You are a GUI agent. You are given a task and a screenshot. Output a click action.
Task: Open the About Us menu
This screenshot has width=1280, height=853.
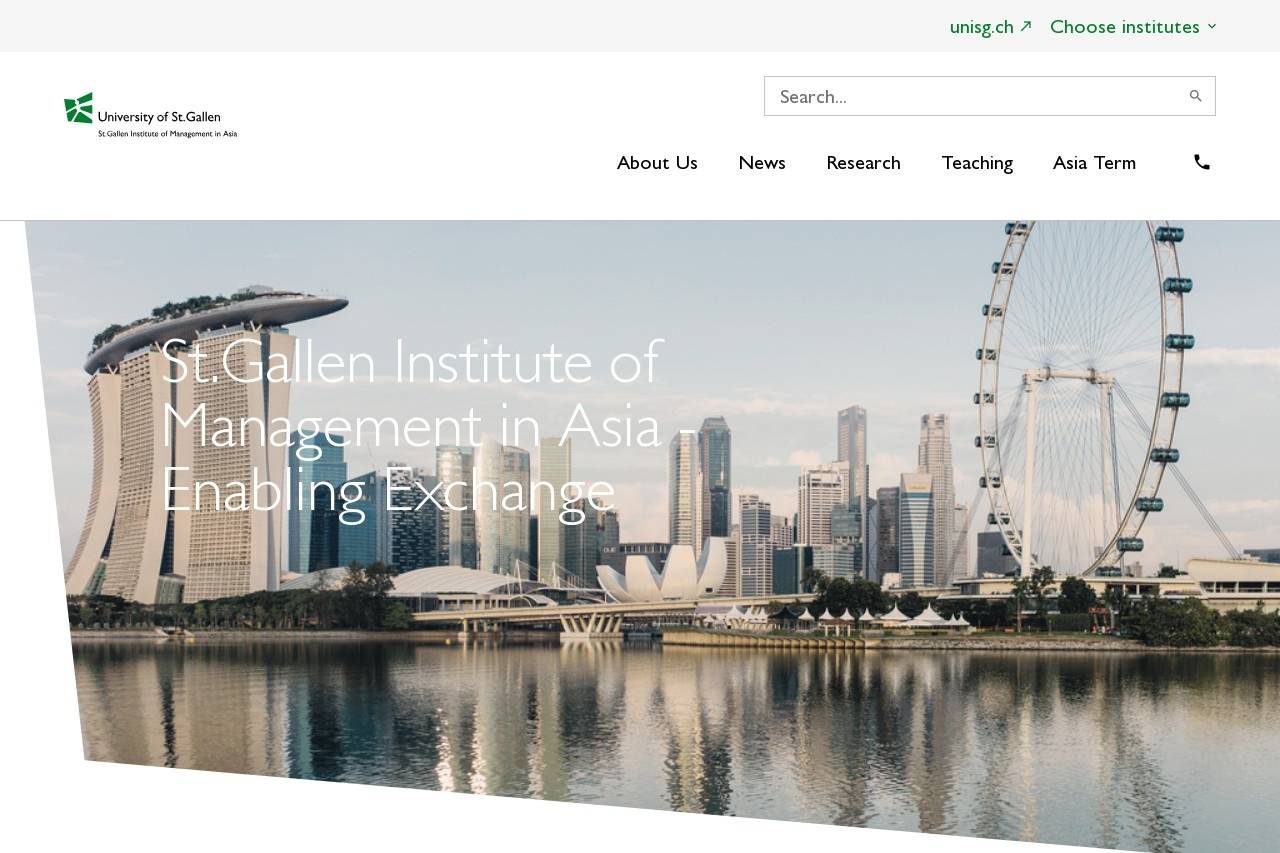pyautogui.click(x=657, y=162)
